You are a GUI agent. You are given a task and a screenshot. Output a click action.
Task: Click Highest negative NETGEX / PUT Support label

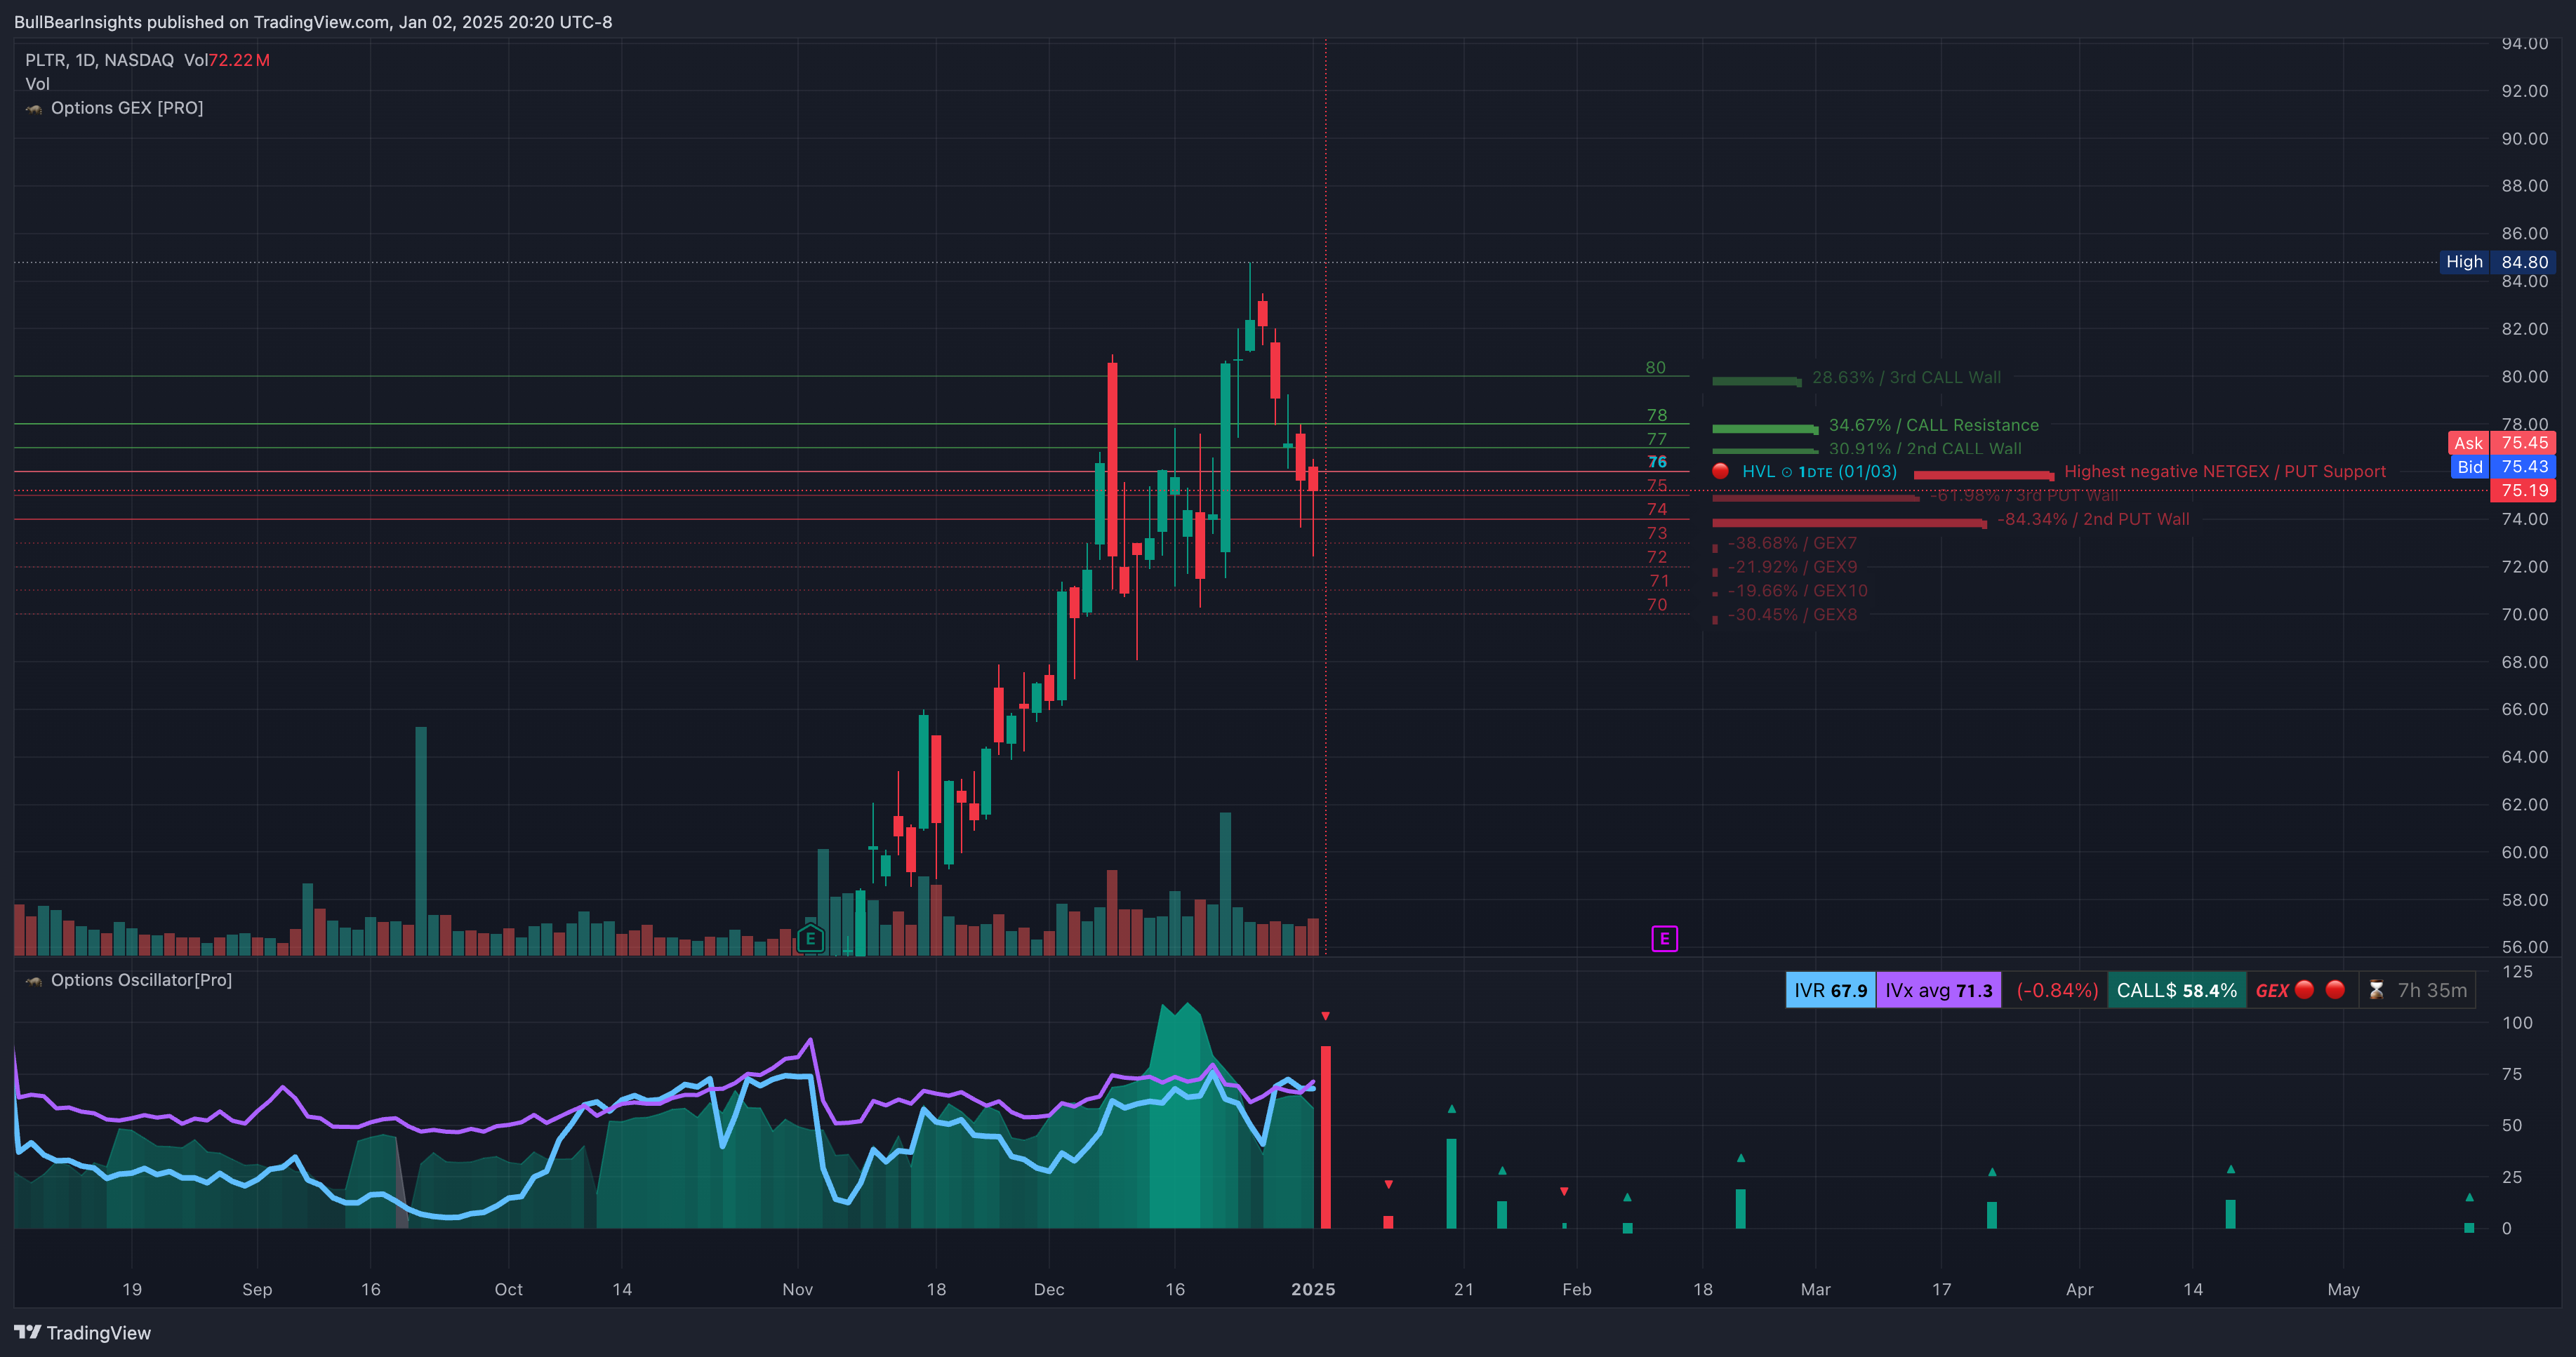2225,471
